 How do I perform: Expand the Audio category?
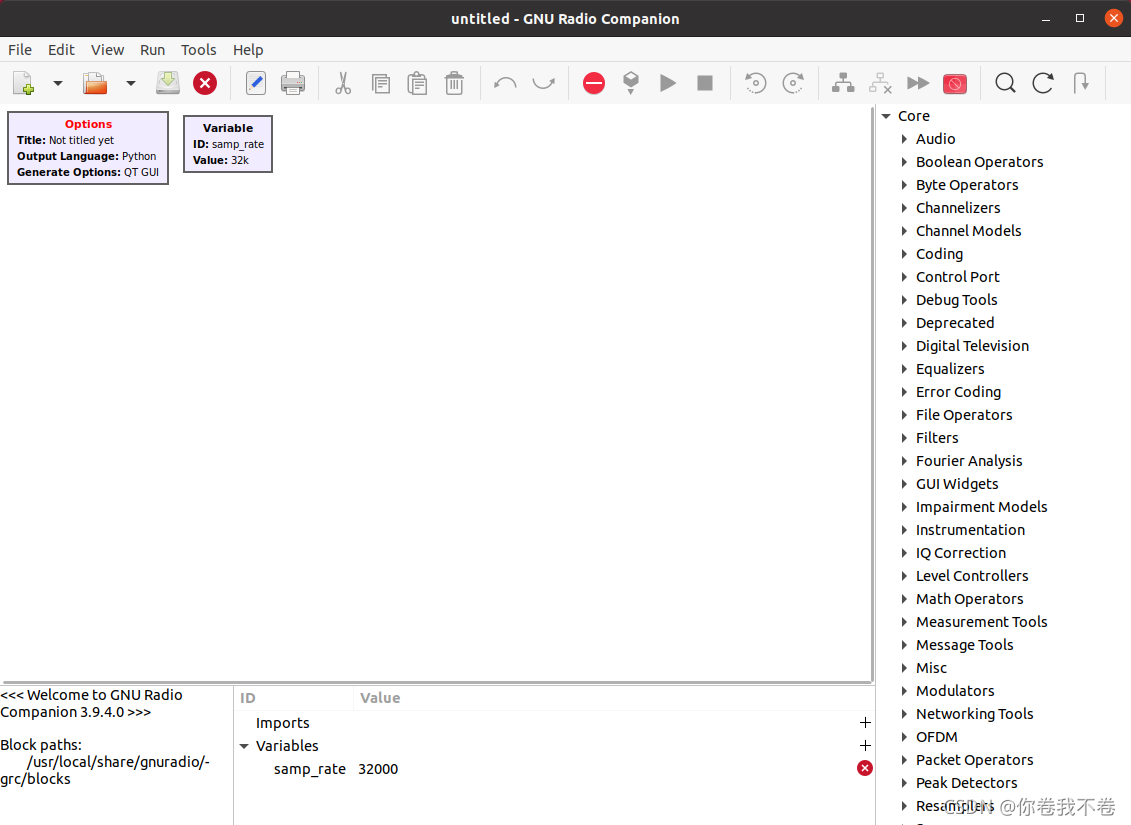(904, 139)
